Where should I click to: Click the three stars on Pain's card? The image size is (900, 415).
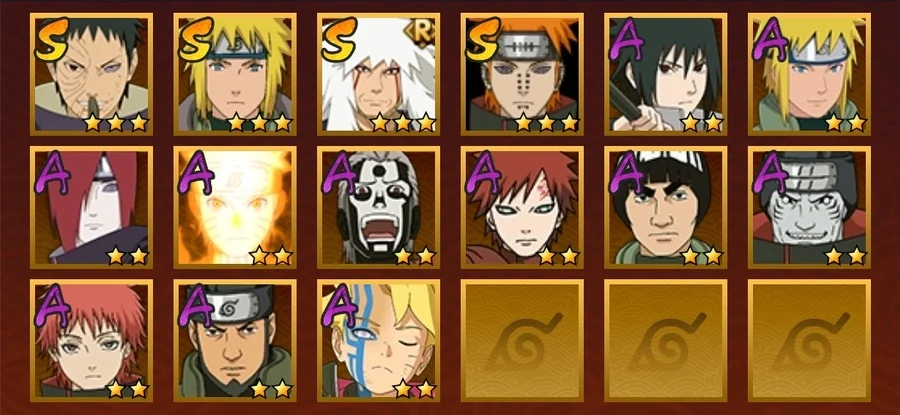[x=546, y=122]
